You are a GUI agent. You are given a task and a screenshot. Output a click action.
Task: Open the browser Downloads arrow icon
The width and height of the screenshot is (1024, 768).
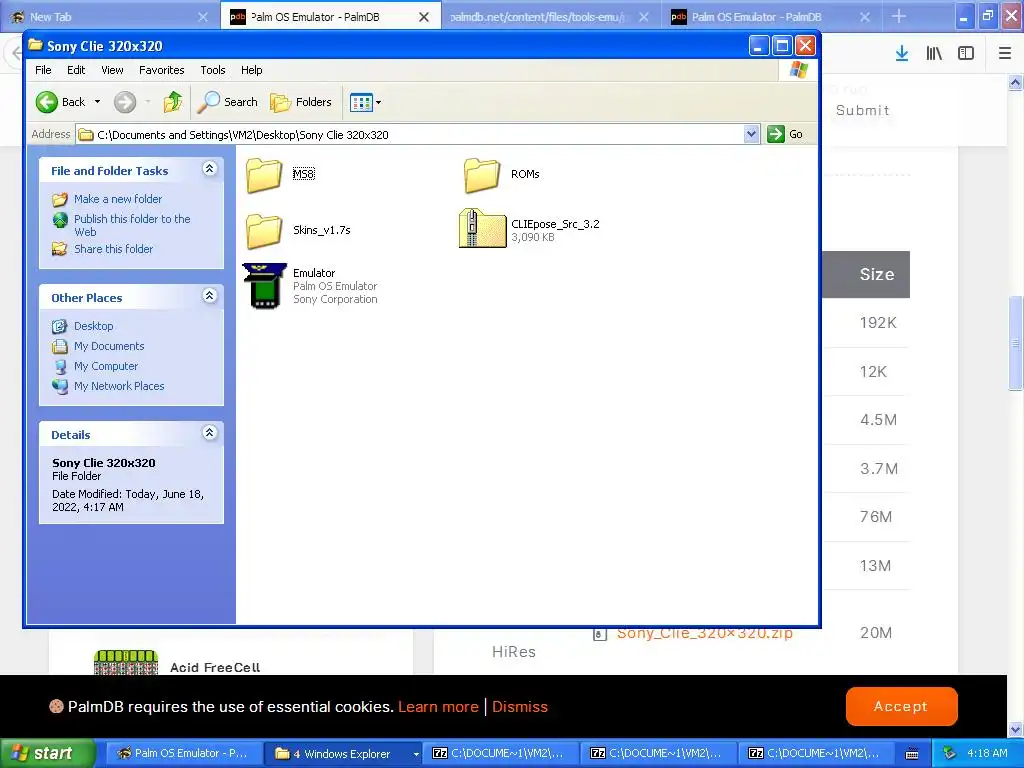[902, 54]
